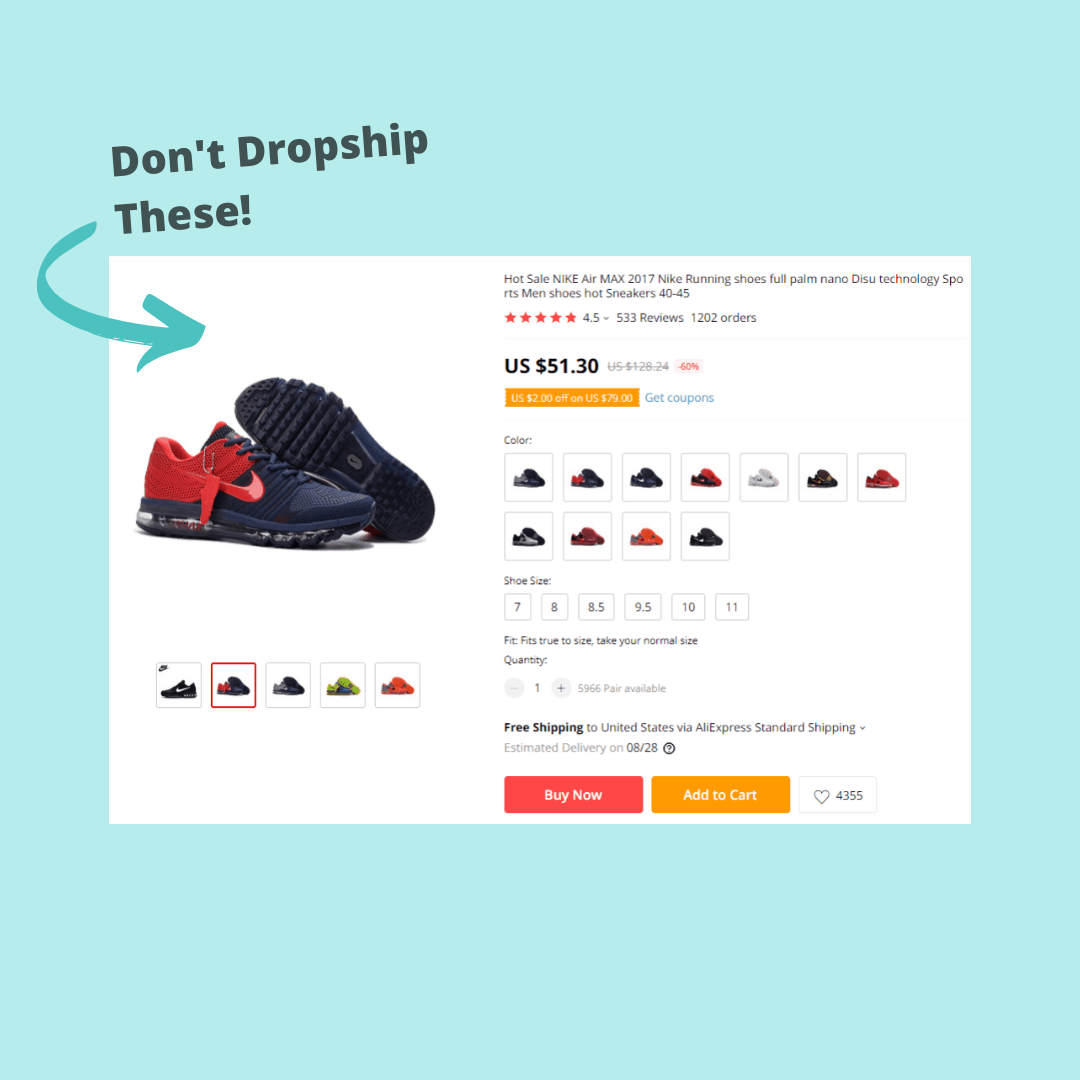The image size is (1080, 1080).
Task: Show the green shoe thumbnail image
Action: pos(343,685)
